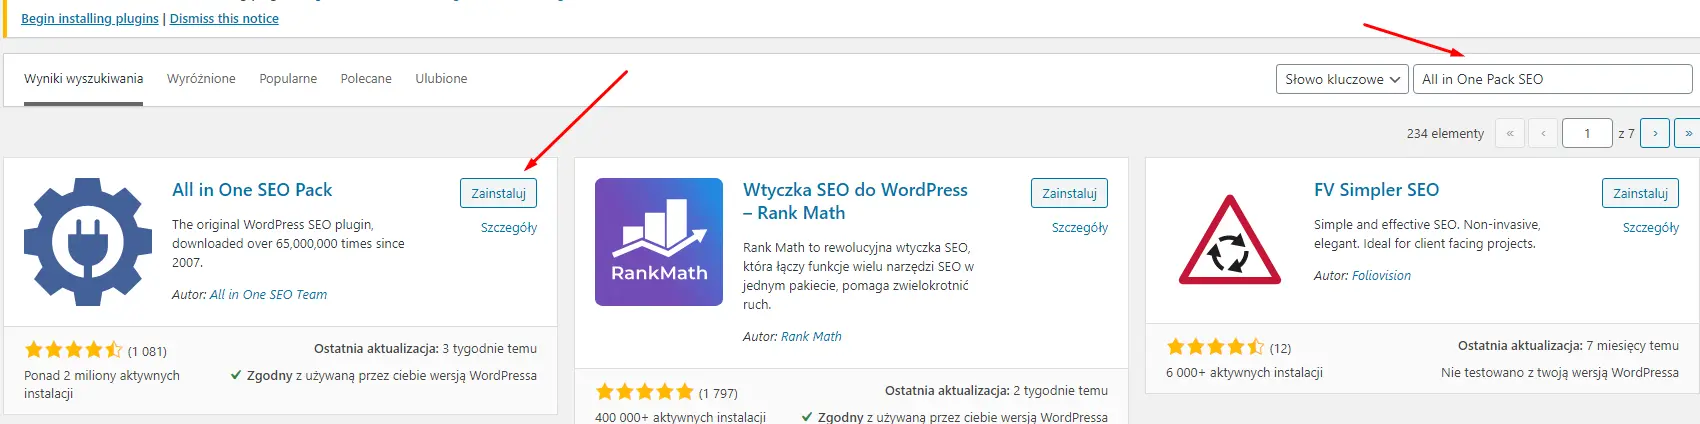This screenshot has height=424, width=1700.
Task: Click 'Ostatnia aktualizacja: 3 tygodnie temu' text
Action: pyautogui.click(x=425, y=349)
